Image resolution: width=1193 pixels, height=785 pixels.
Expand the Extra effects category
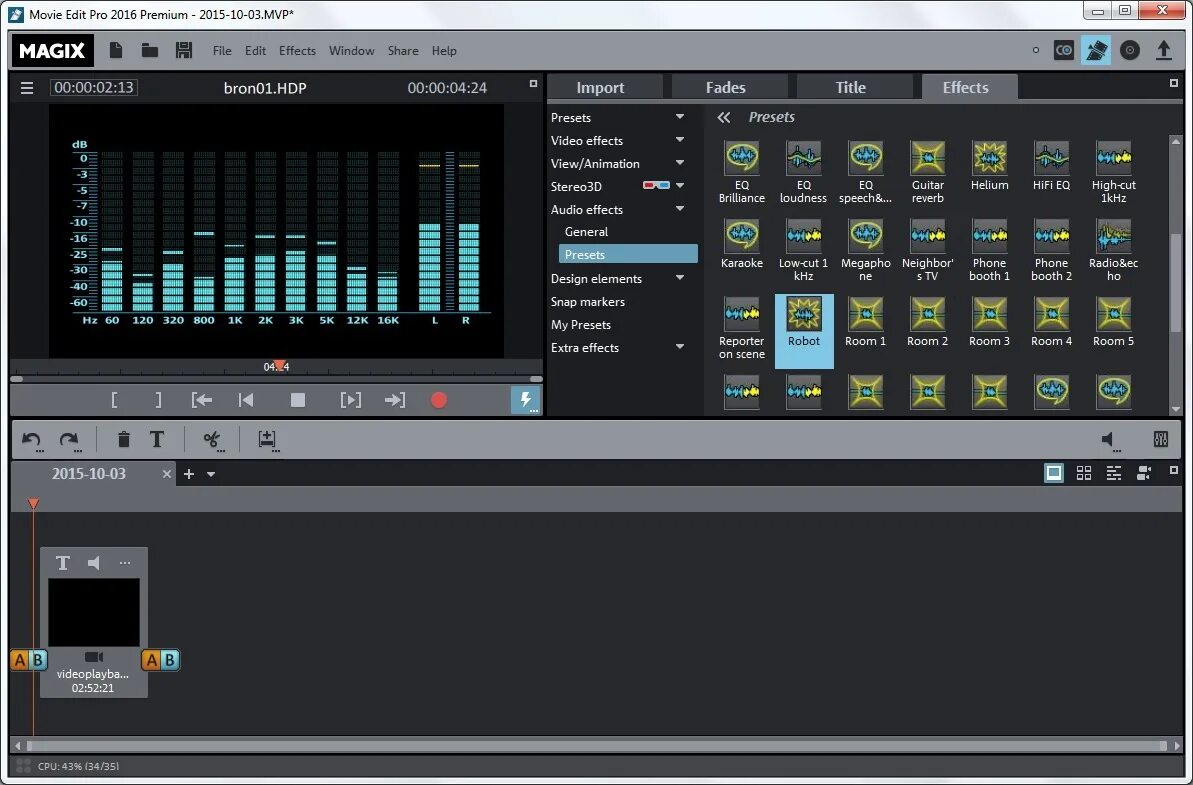click(x=679, y=347)
